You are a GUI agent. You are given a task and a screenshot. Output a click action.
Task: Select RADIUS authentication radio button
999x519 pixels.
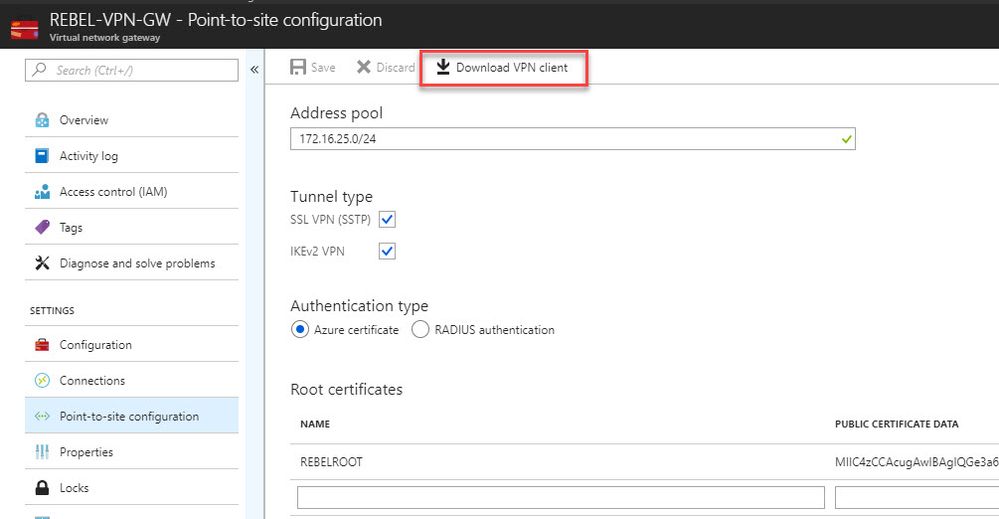pyautogui.click(x=420, y=330)
